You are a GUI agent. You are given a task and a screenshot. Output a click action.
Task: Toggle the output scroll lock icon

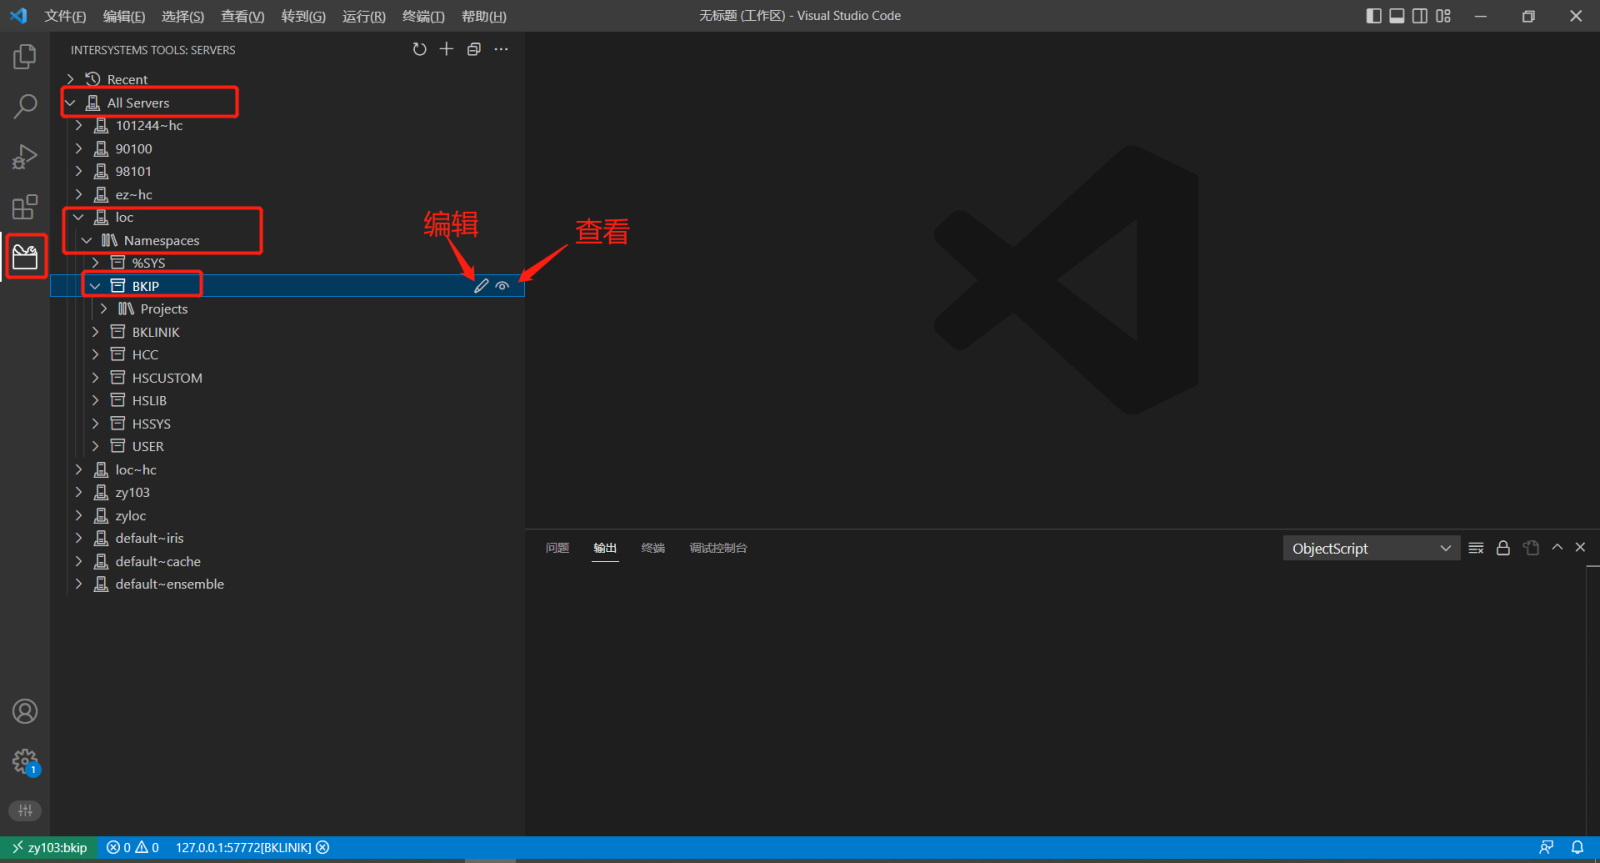(1503, 548)
